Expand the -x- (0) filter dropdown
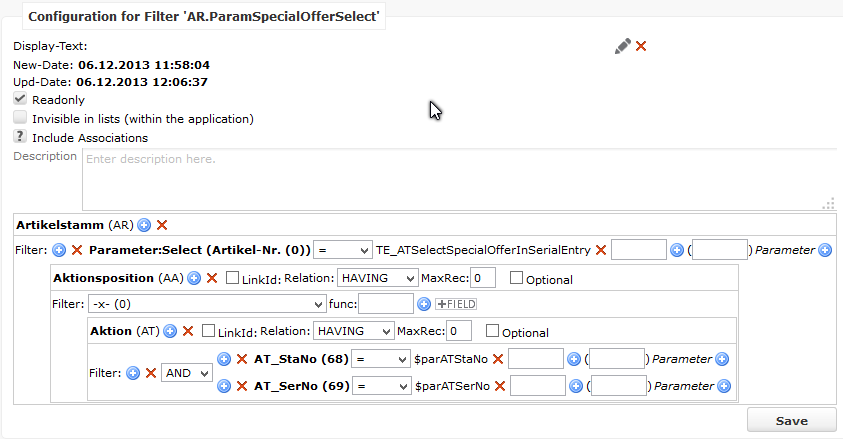Viewport: 843px width, 439px height. (x=207, y=304)
